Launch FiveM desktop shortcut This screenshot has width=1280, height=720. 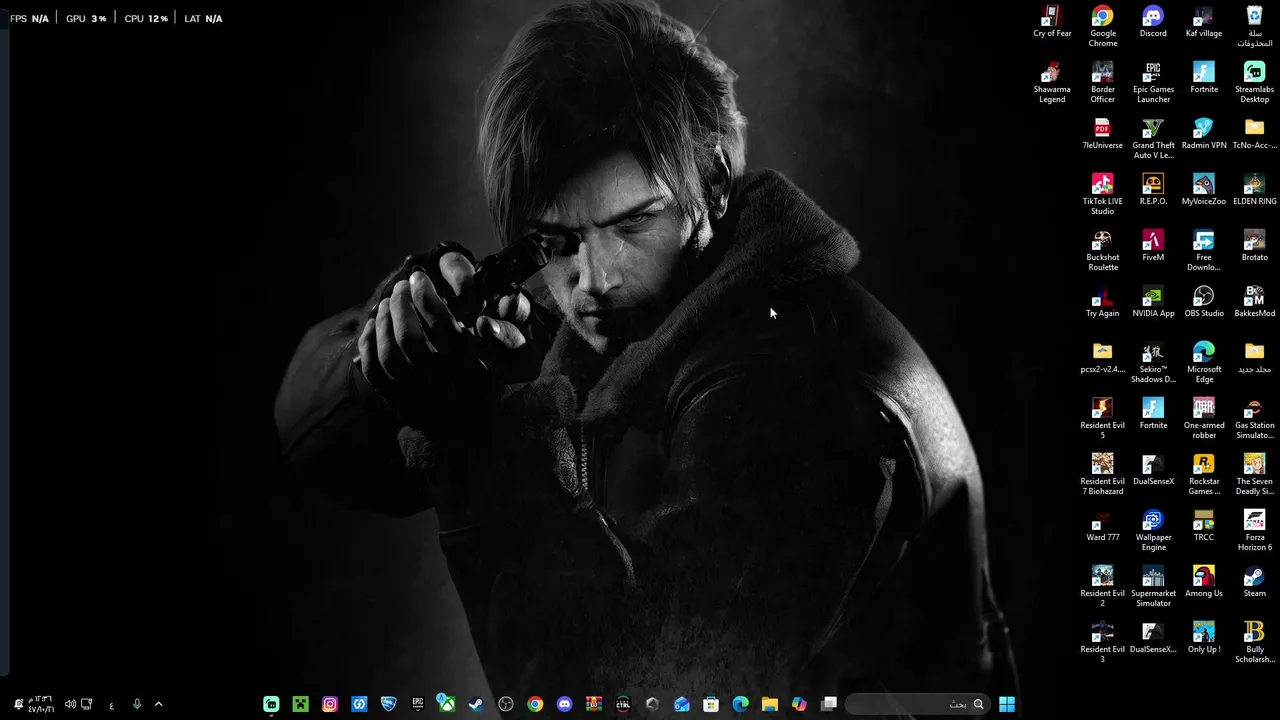pyautogui.click(x=1153, y=246)
